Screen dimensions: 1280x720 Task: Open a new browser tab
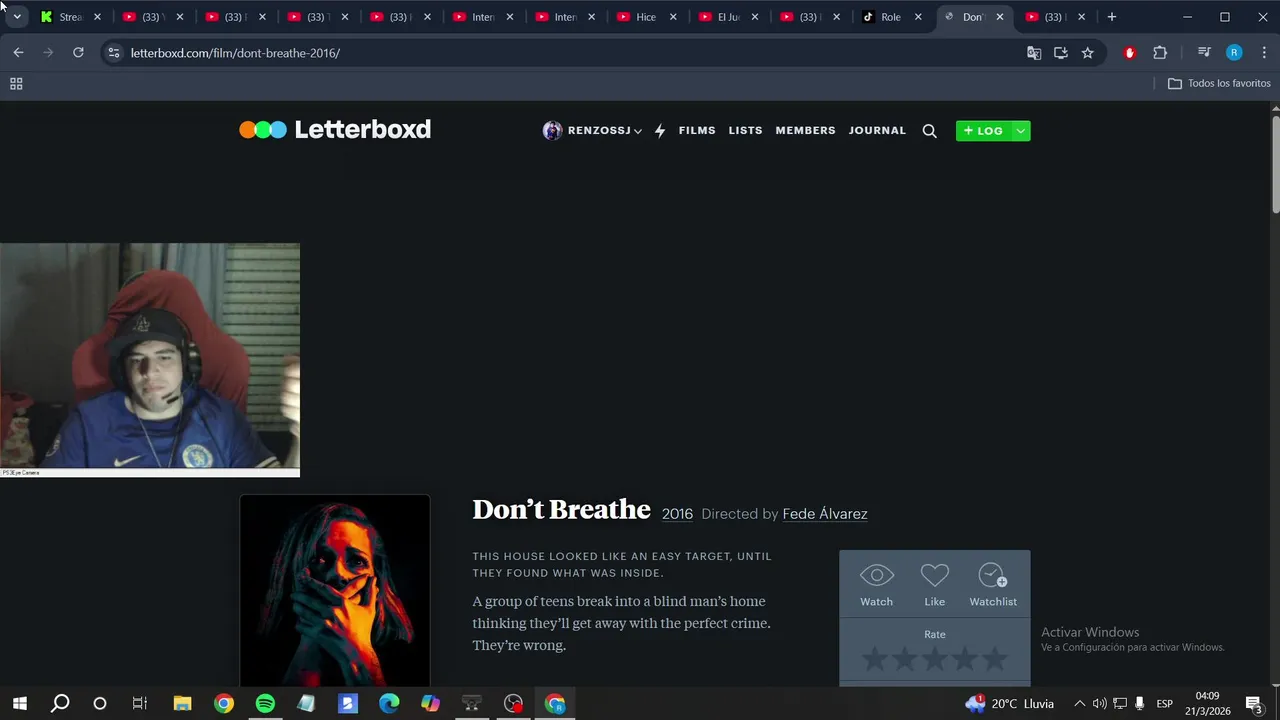[x=1111, y=17]
